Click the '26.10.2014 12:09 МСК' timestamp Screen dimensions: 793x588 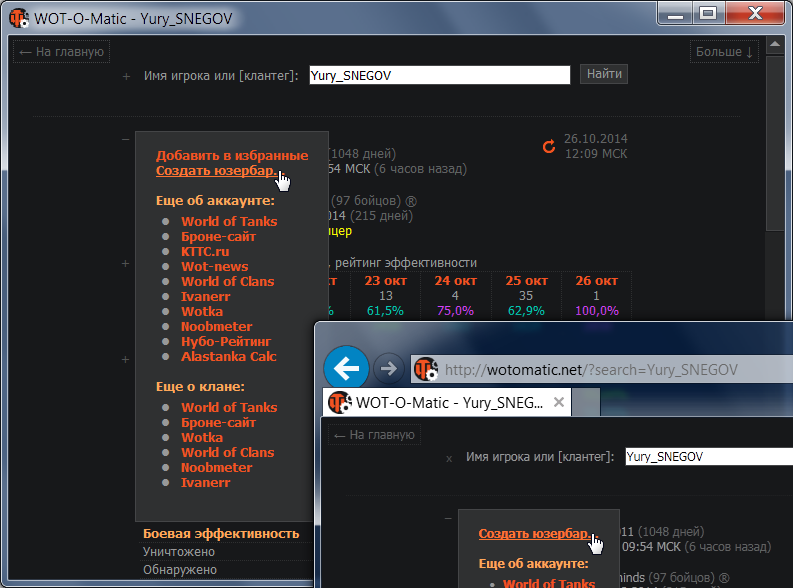[596, 146]
